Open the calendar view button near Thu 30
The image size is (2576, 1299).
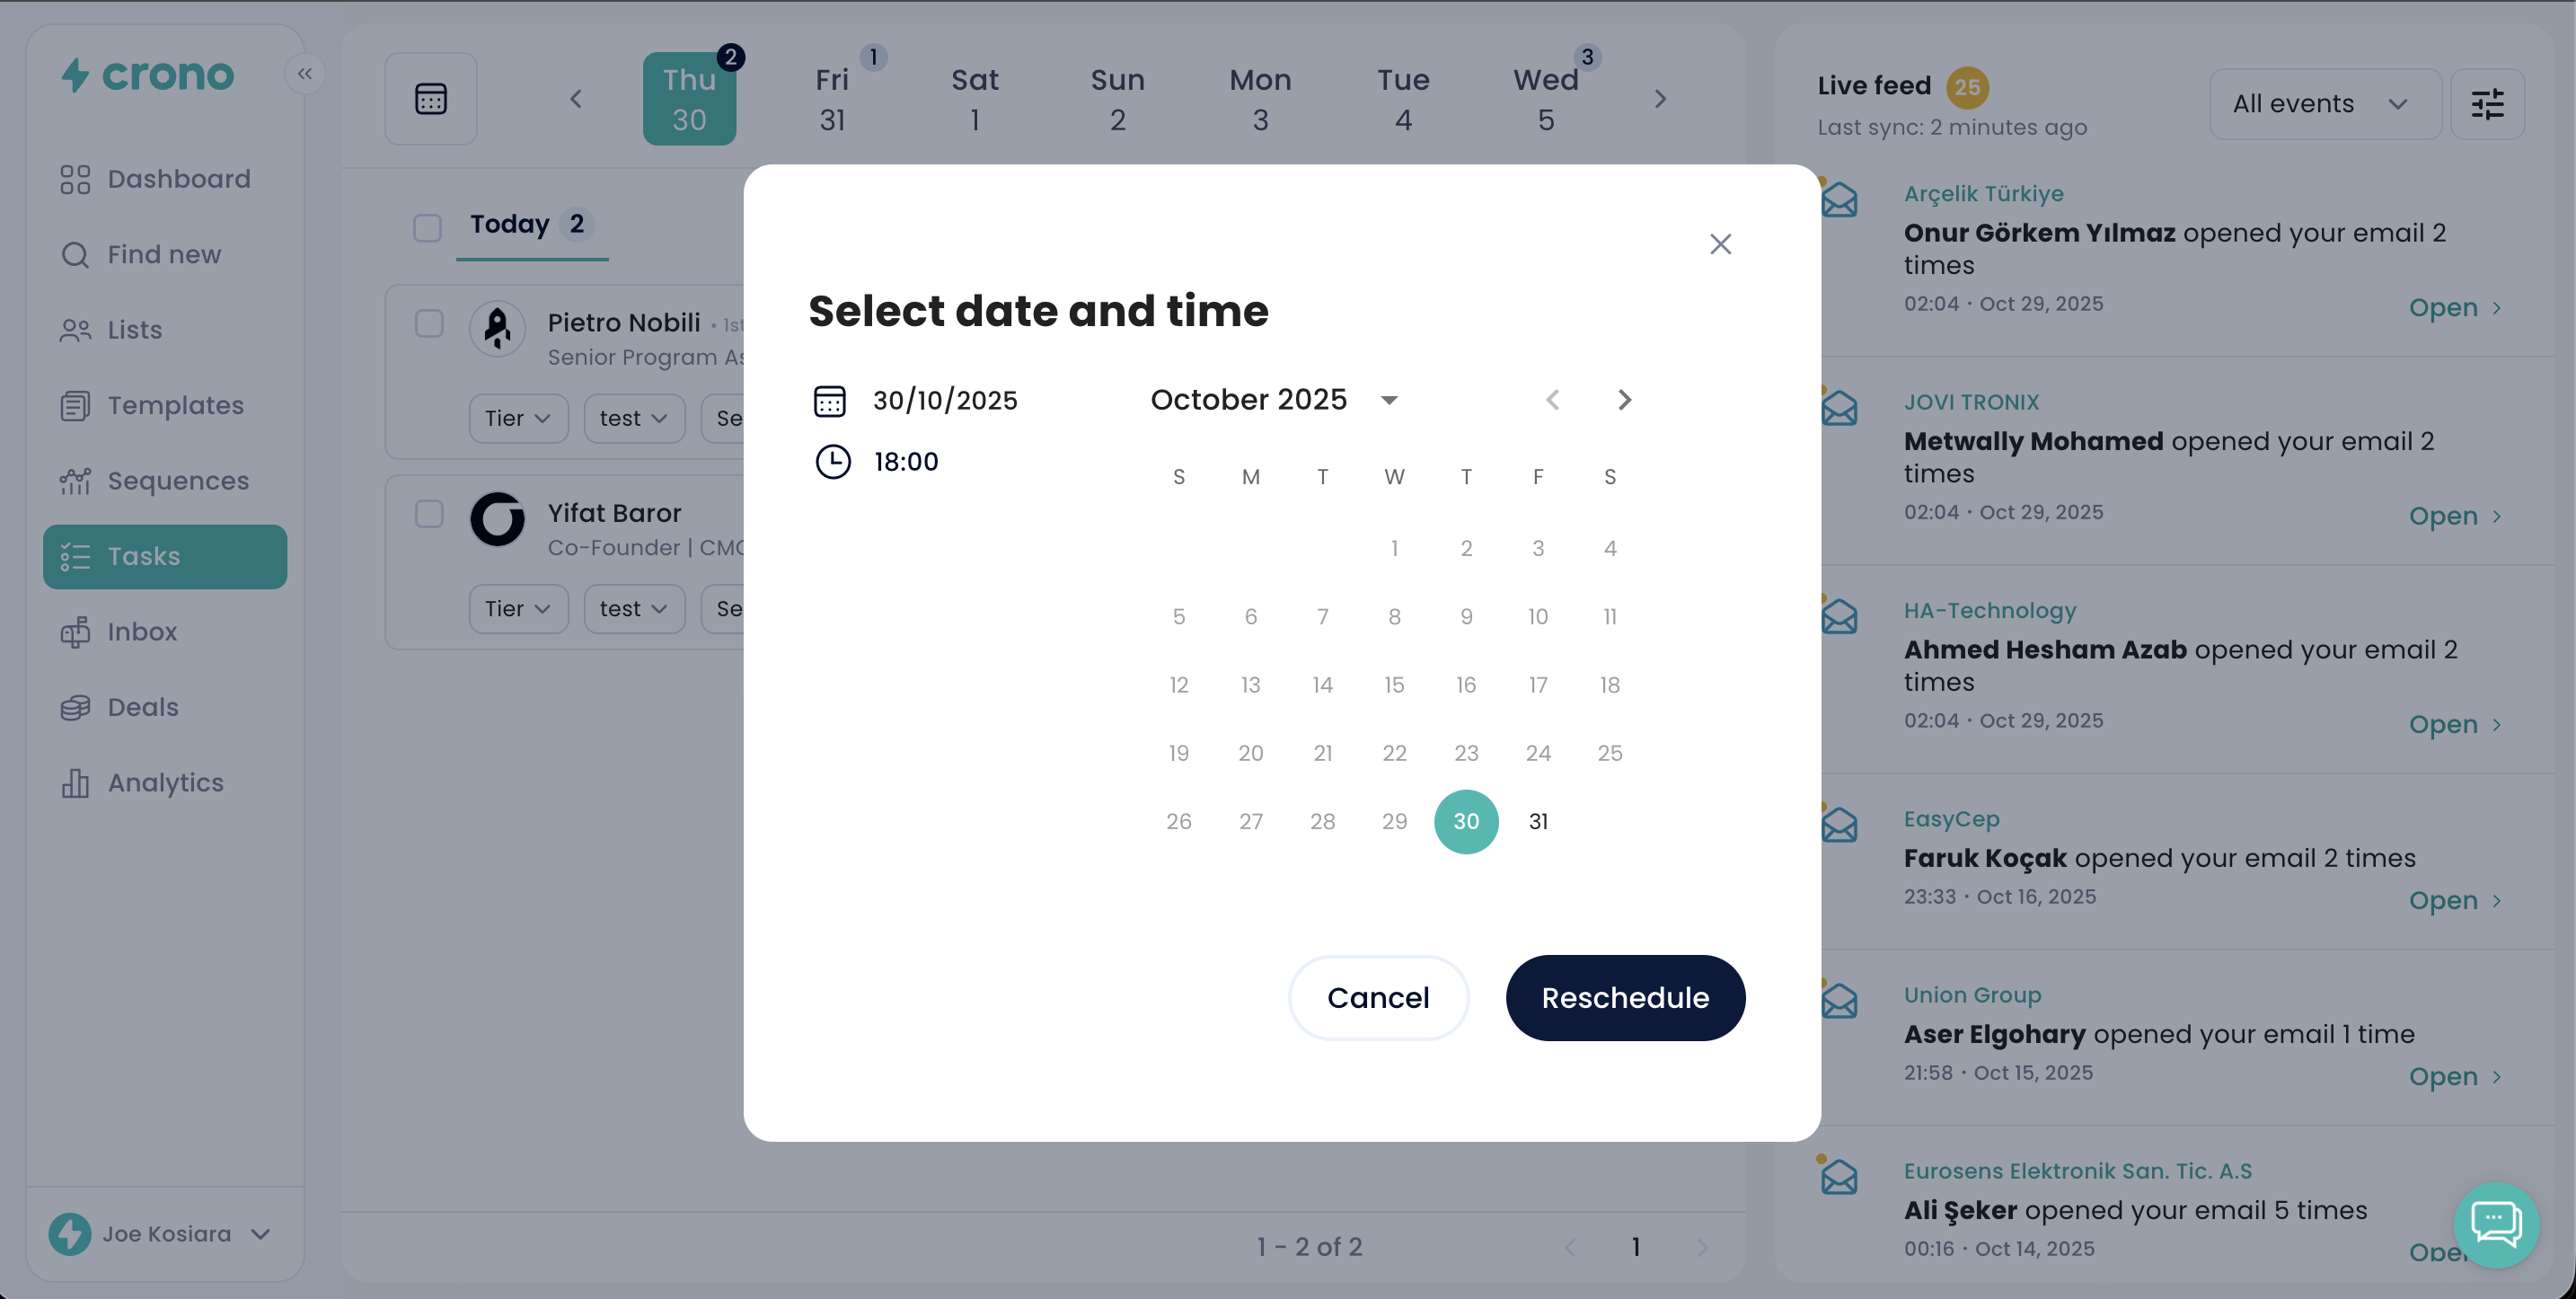click(x=431, y=99)
